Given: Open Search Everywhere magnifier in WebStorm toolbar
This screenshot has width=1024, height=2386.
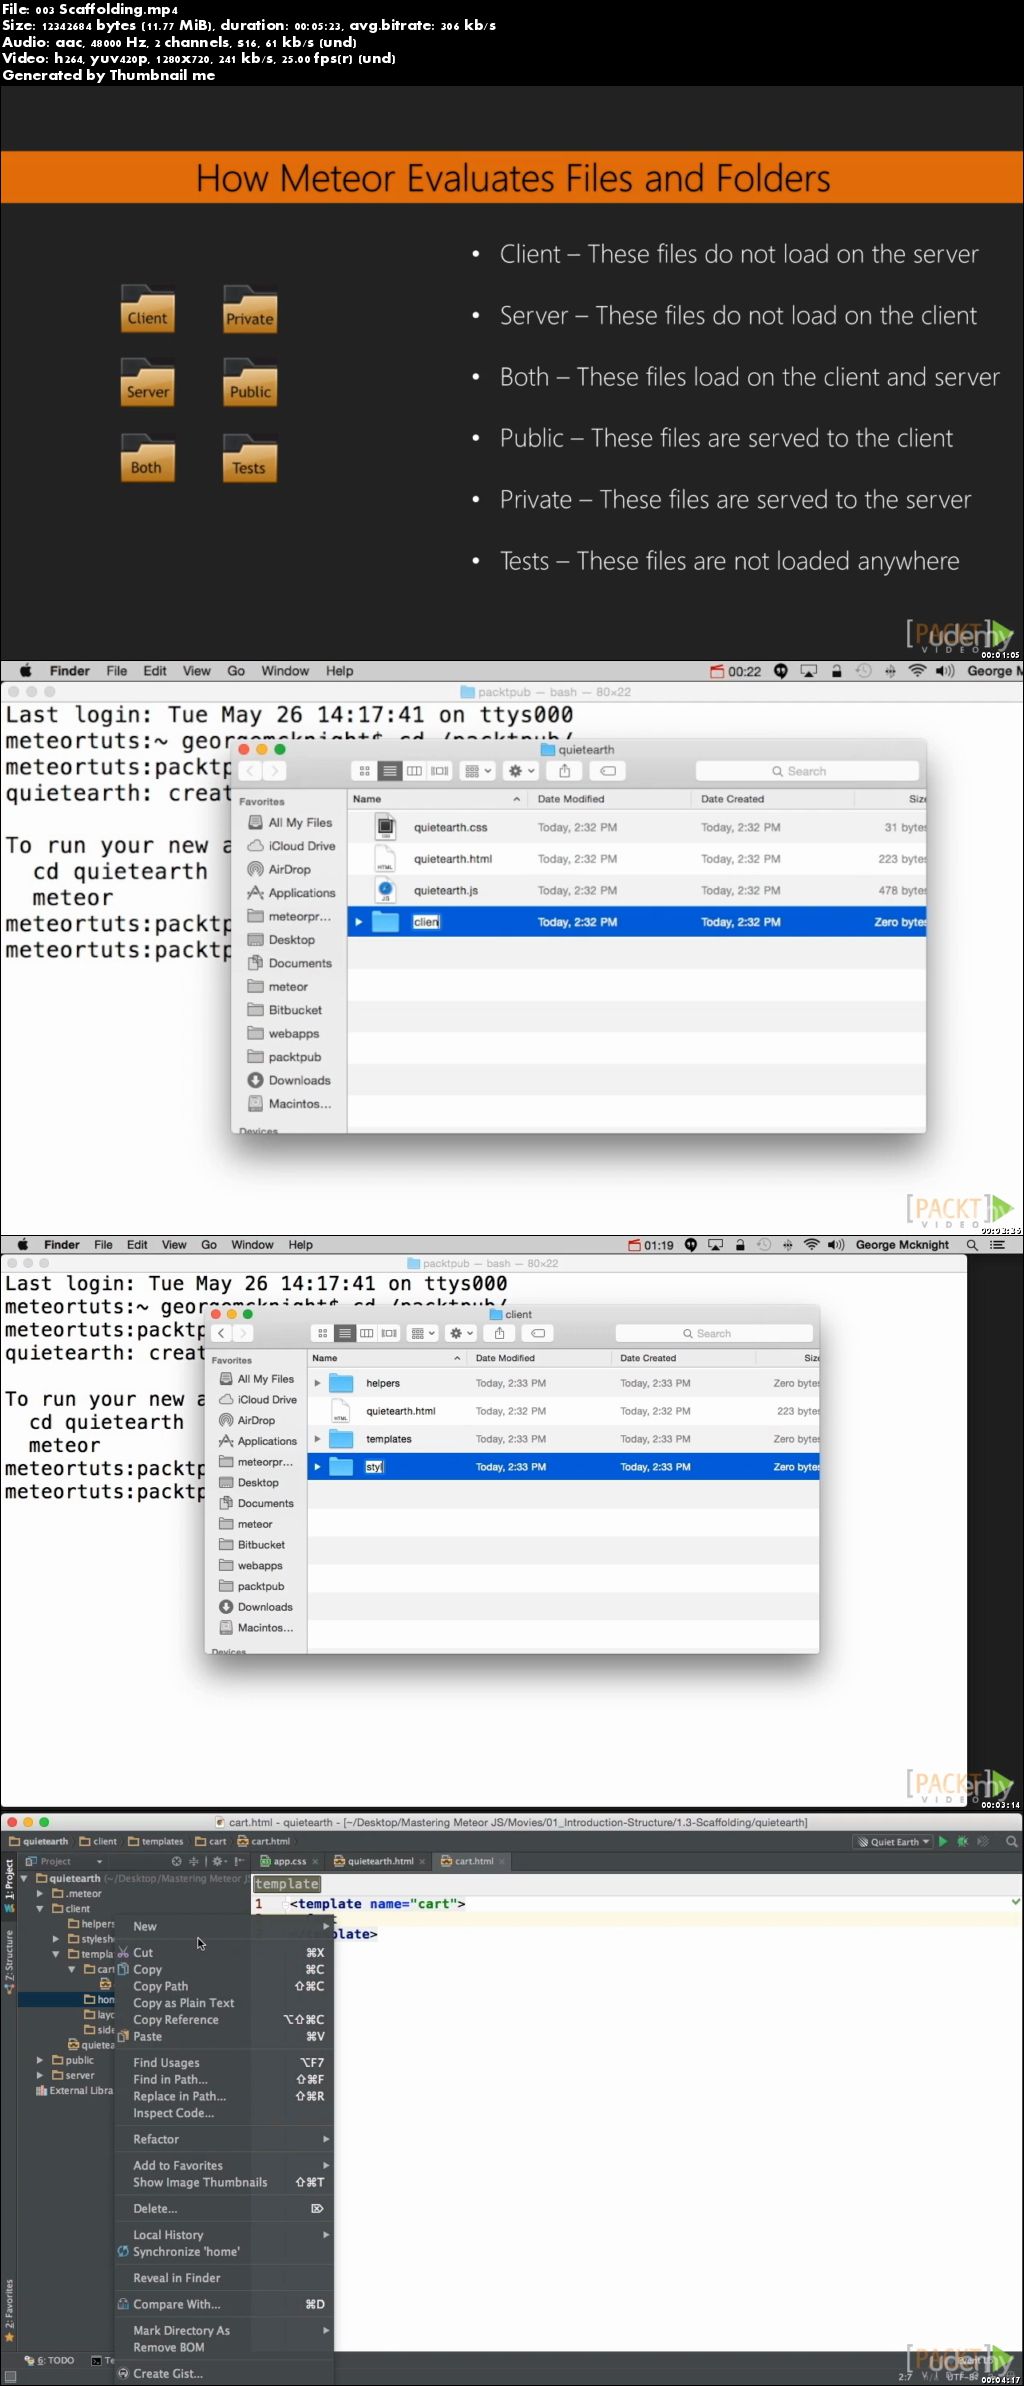Looking at the screenshot, I should pyautogui.click(x=1012, y=1841).
